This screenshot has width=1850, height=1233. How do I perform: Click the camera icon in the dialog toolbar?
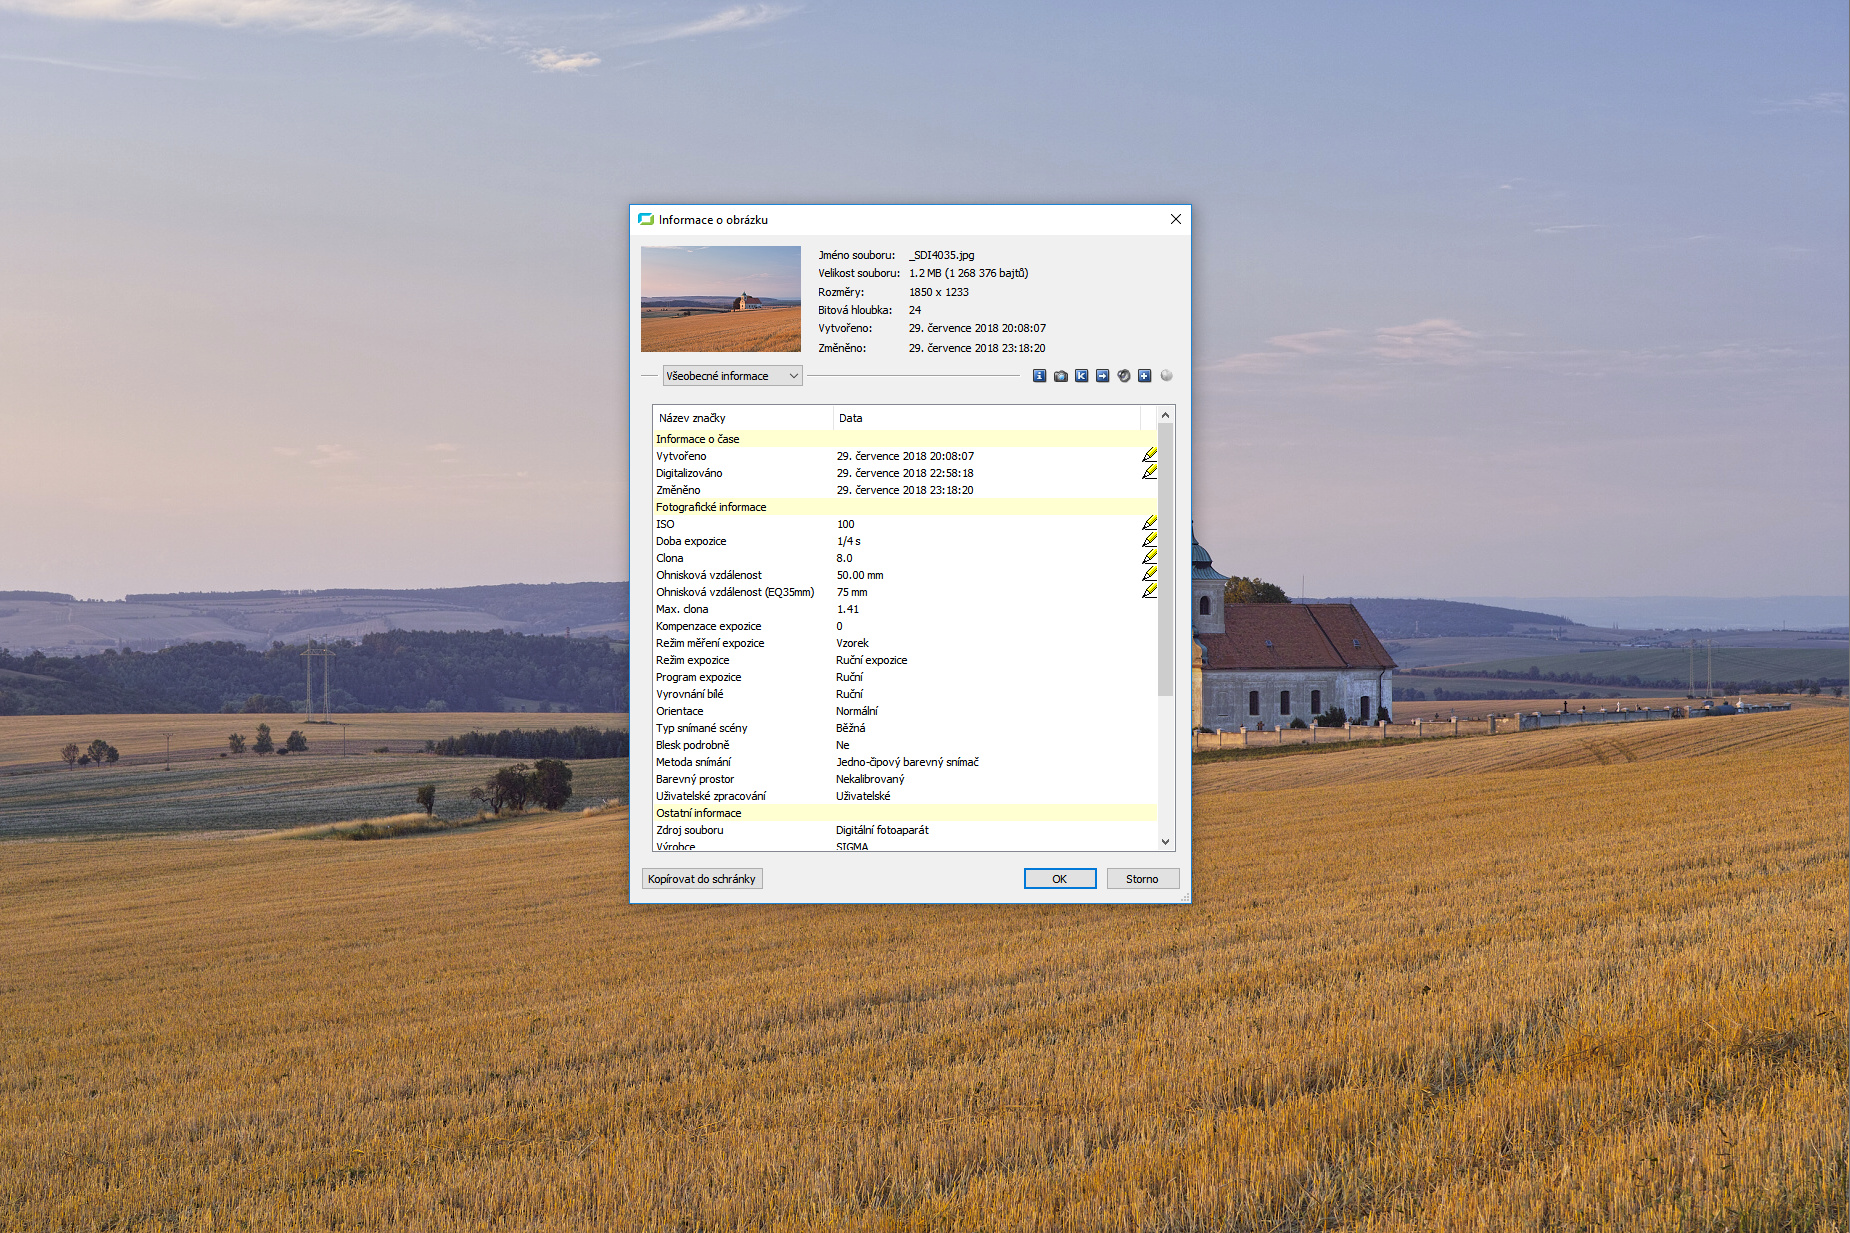(x=1060, y=376)
